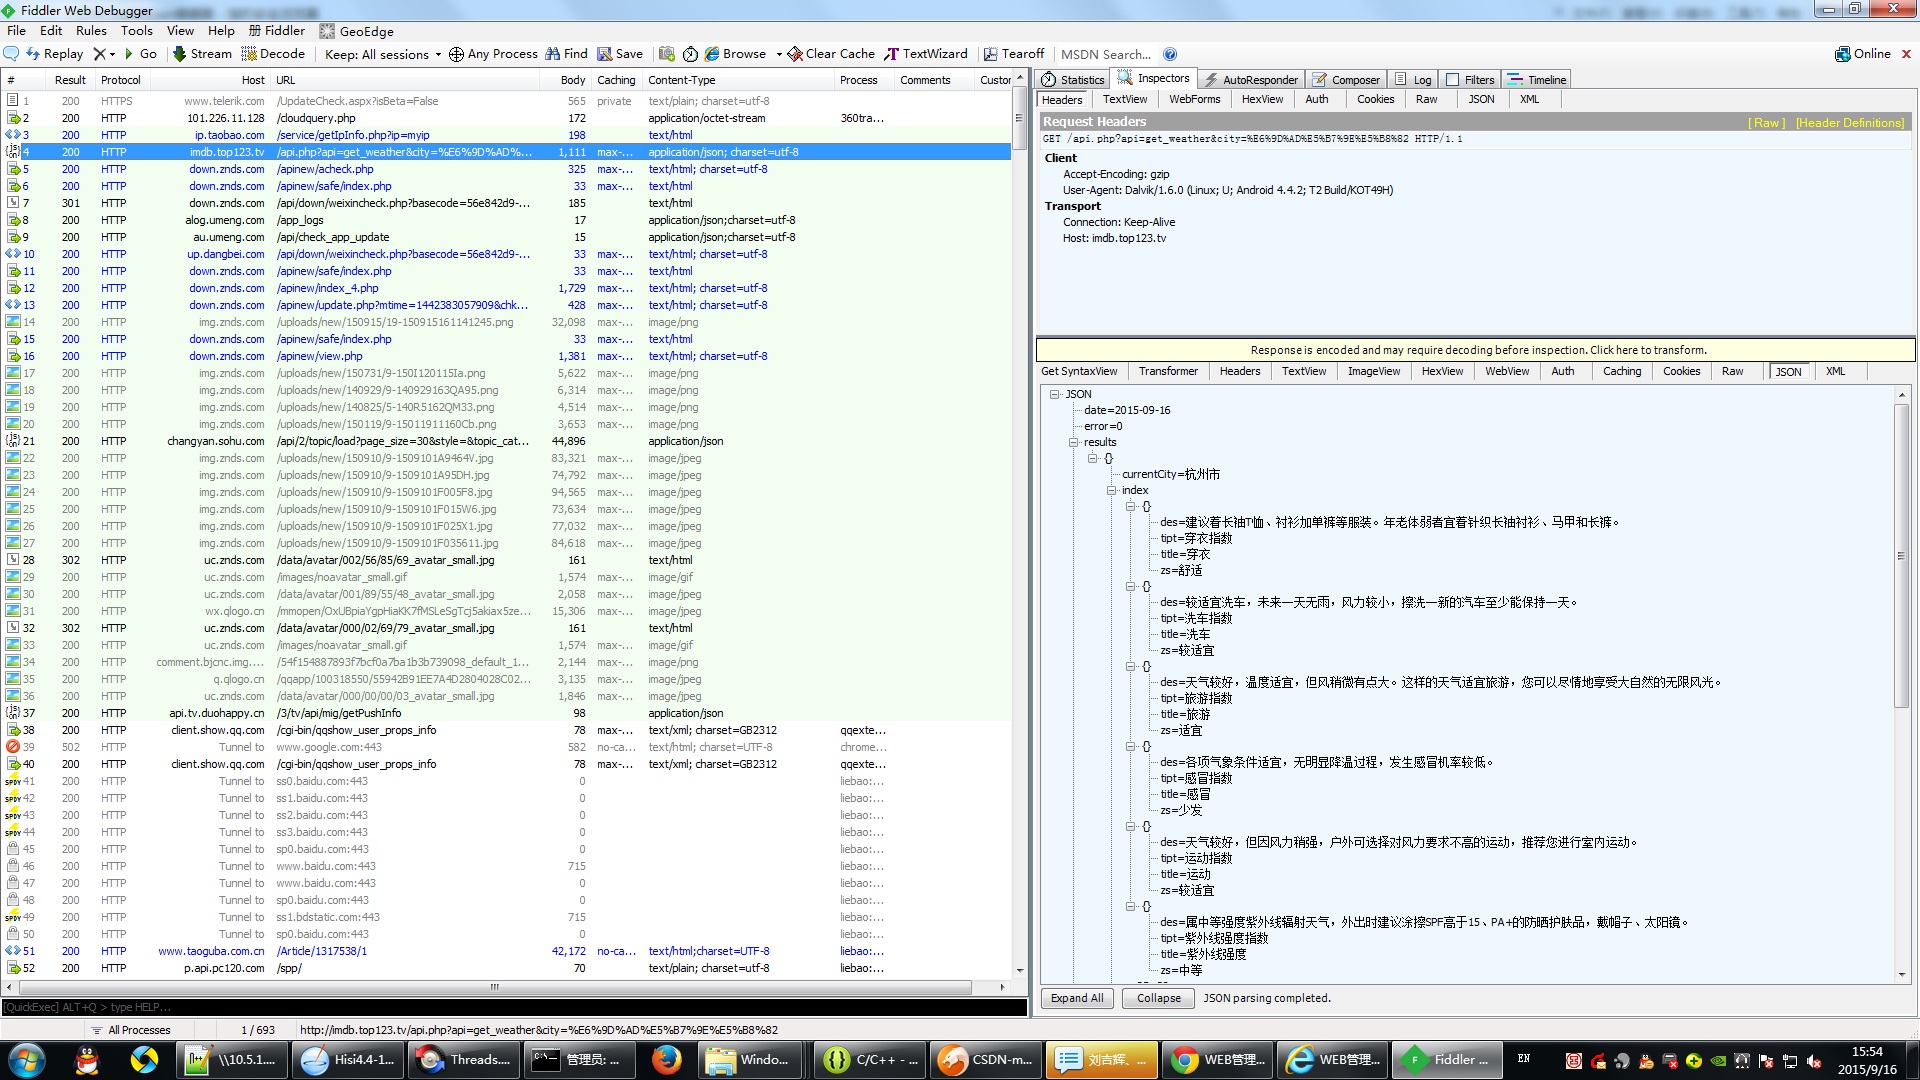Click the [Header Definitions] link
The height and width of the screenshot is (1080, 1920).
[1850, 123]
